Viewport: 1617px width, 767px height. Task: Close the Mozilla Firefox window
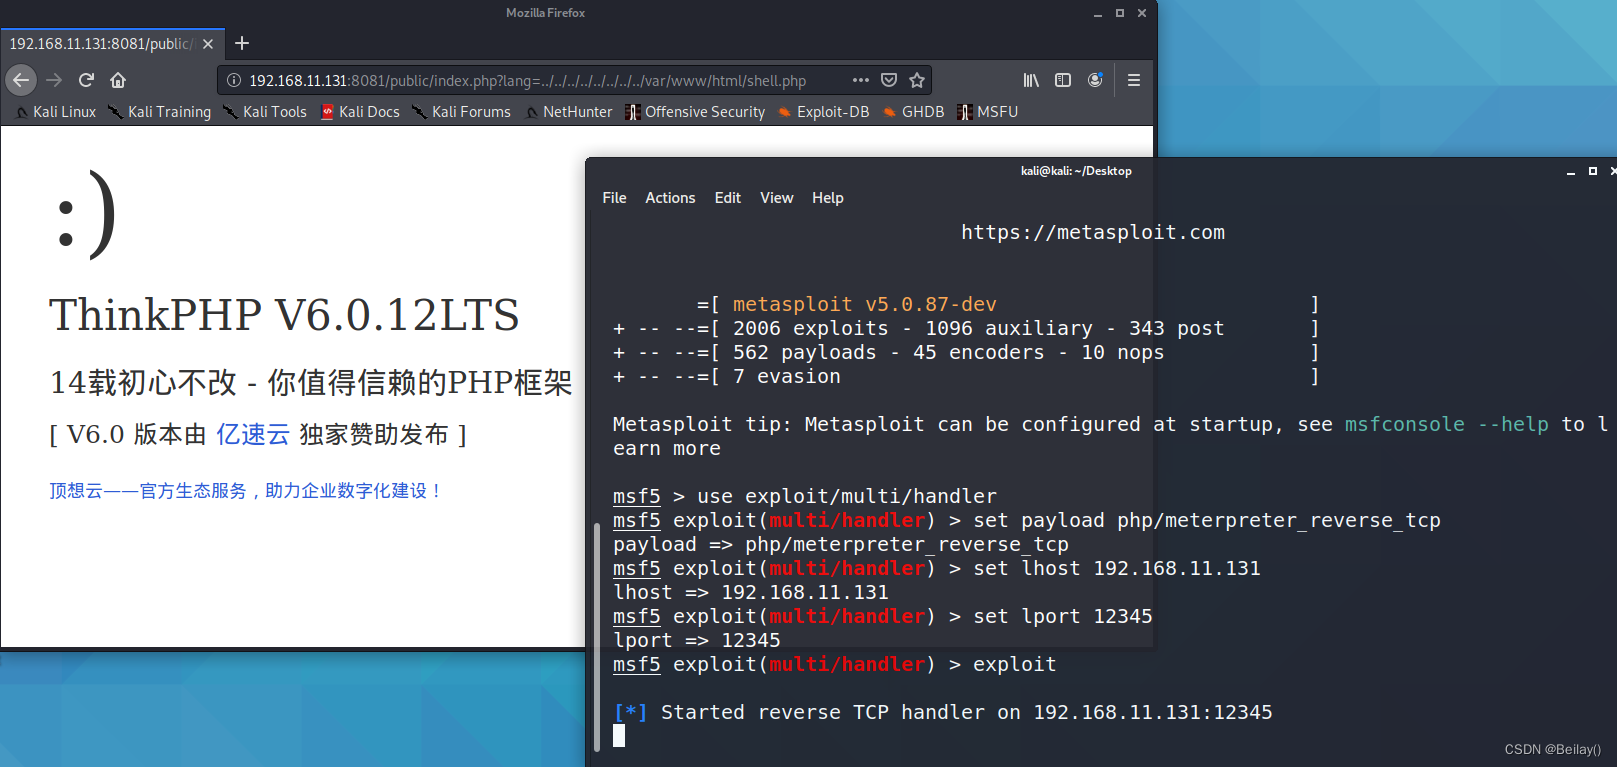[x=1142, y=13]
